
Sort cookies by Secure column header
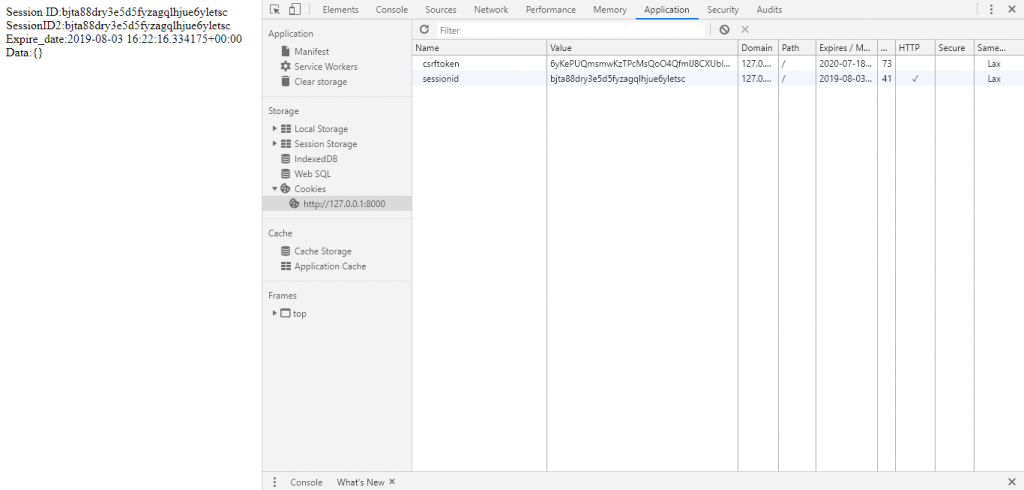954,48
